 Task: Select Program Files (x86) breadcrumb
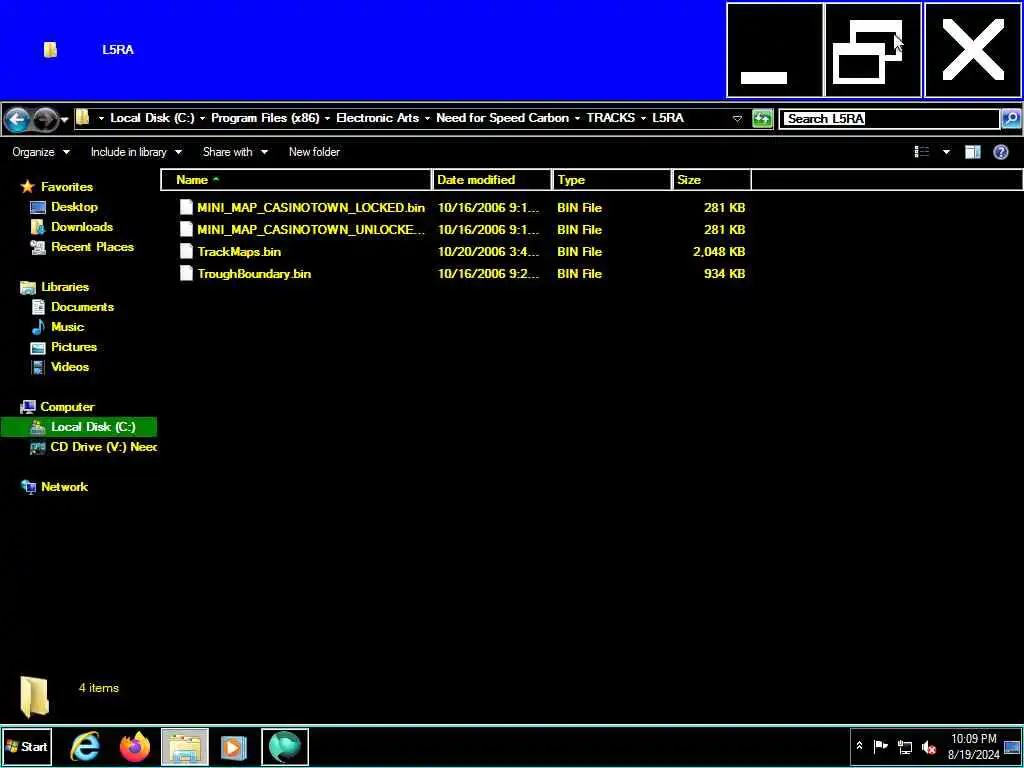point(265,118)
